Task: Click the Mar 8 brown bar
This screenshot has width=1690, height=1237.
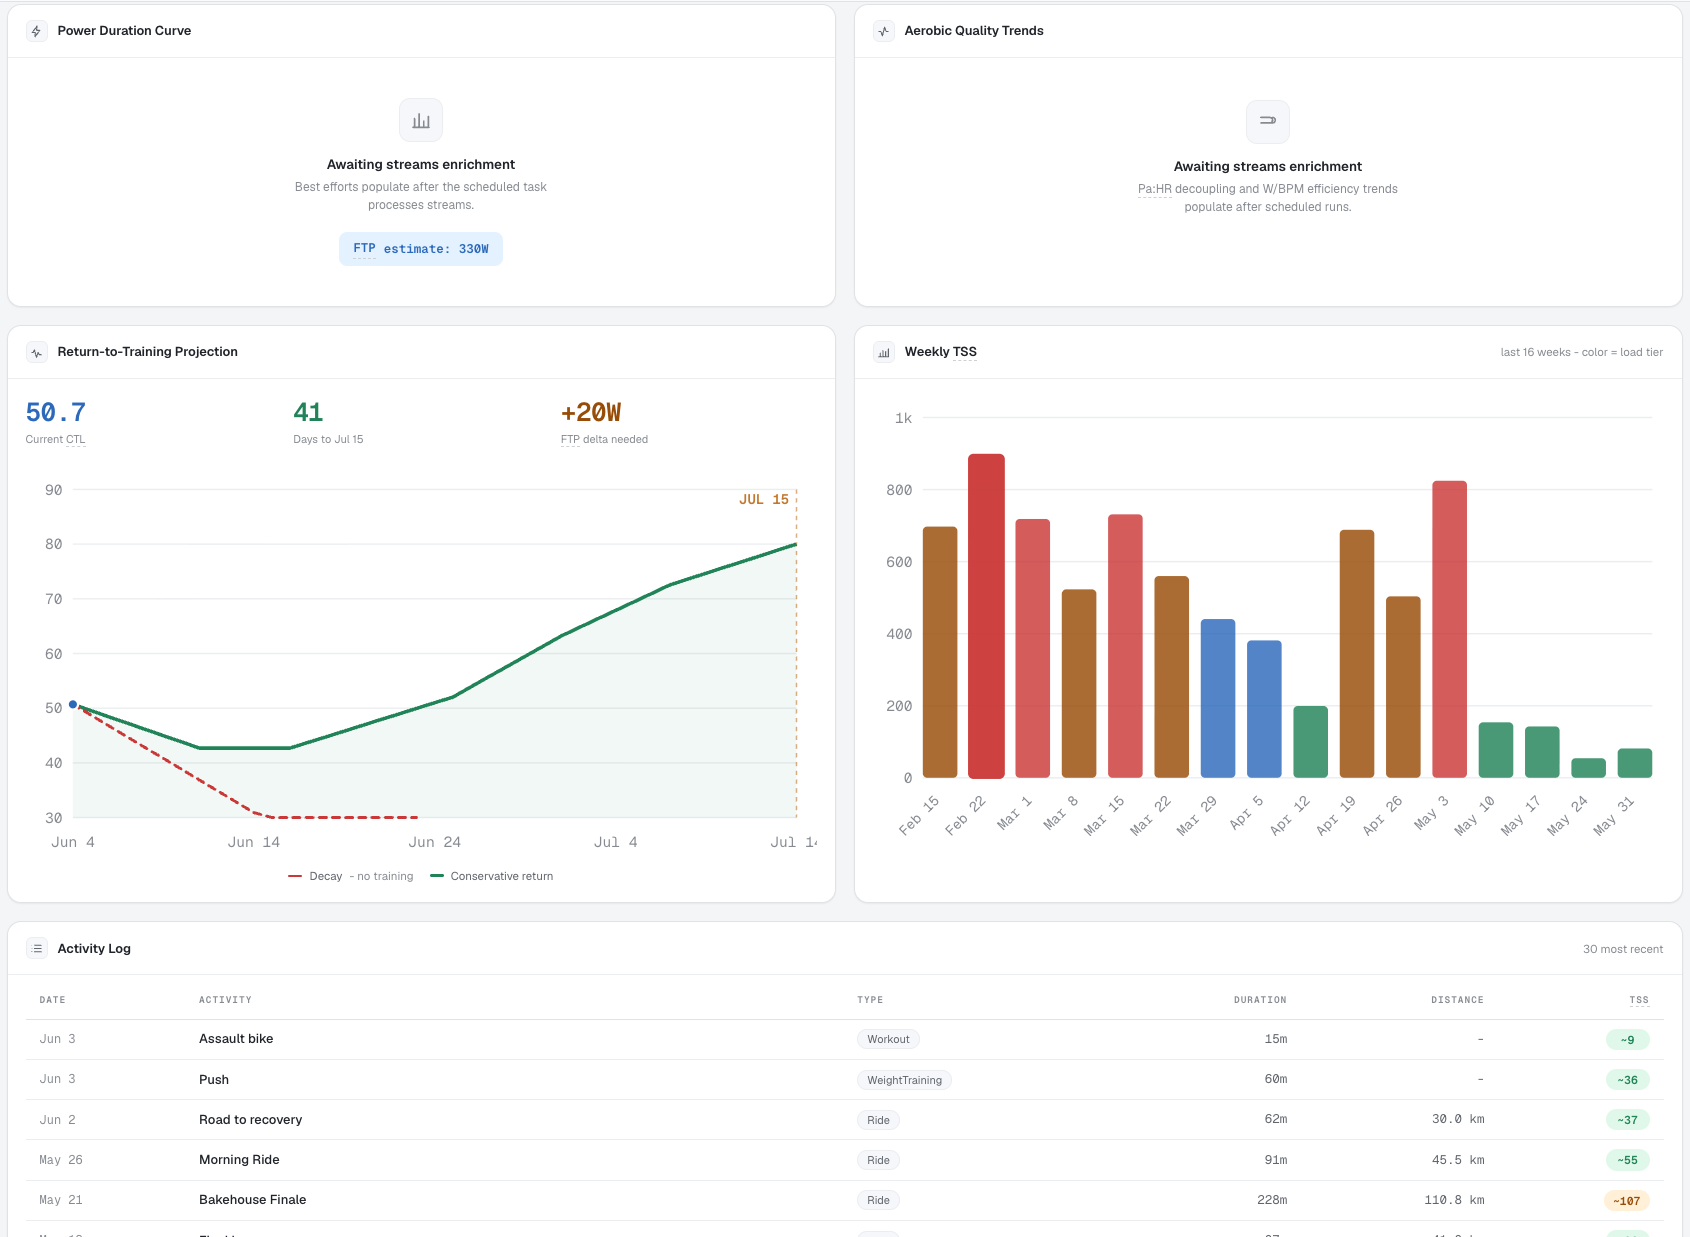Action: pyautogui.click(x=1079, y=683)
